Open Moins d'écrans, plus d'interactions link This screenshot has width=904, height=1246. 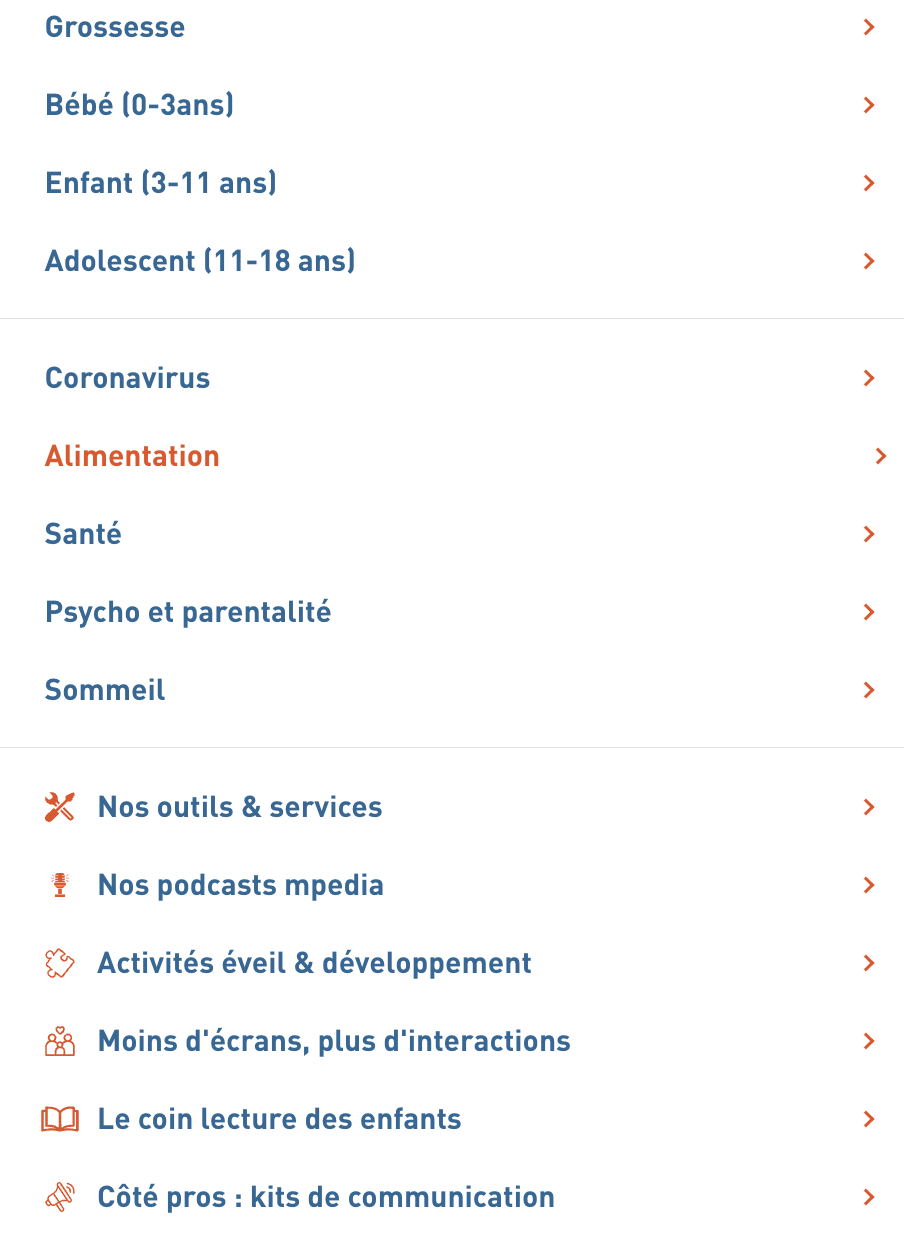(x=334, y=1041)
